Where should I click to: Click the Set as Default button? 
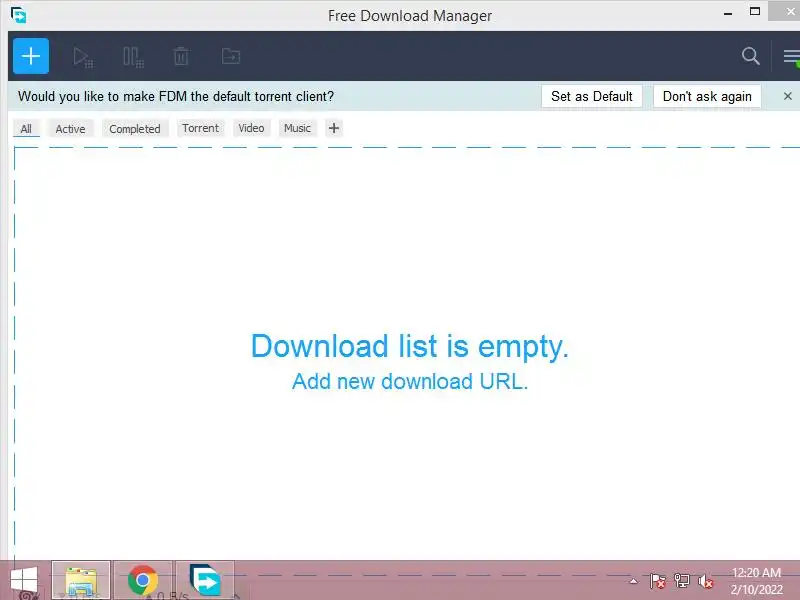[592, 96]
